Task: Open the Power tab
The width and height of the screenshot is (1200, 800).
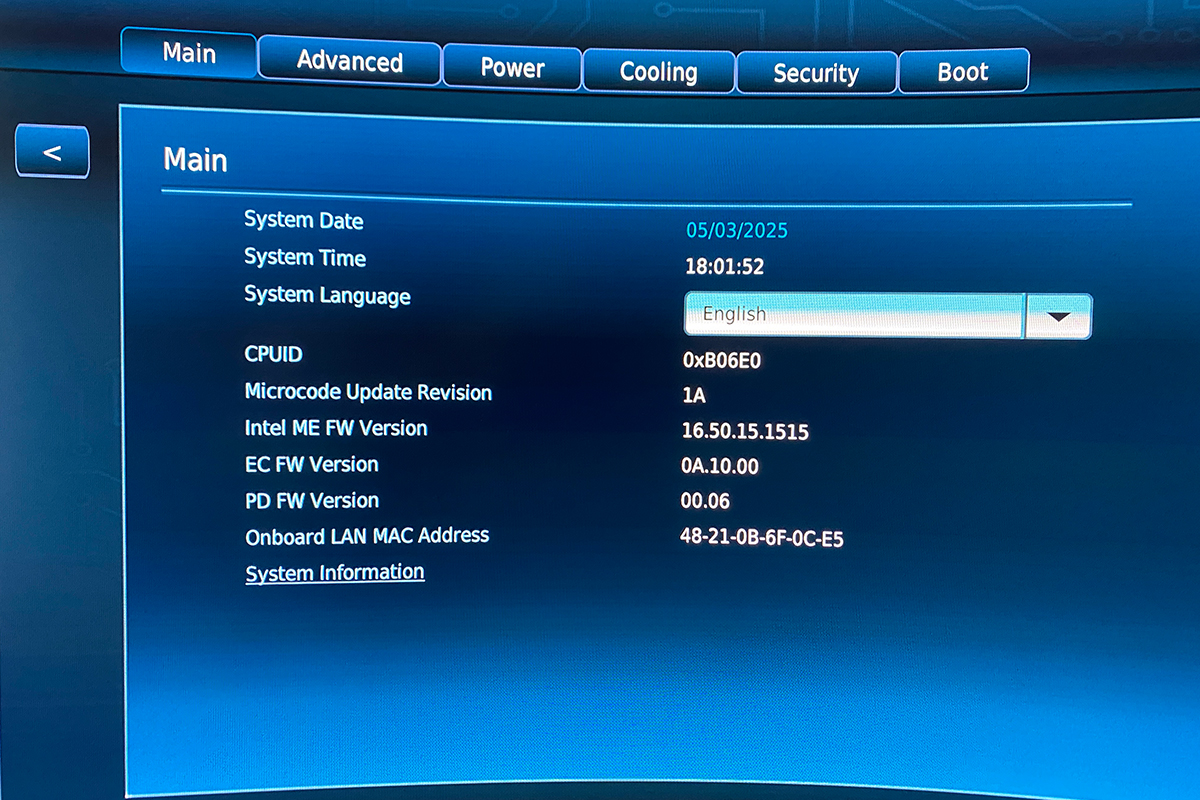Action: [512, 68]
